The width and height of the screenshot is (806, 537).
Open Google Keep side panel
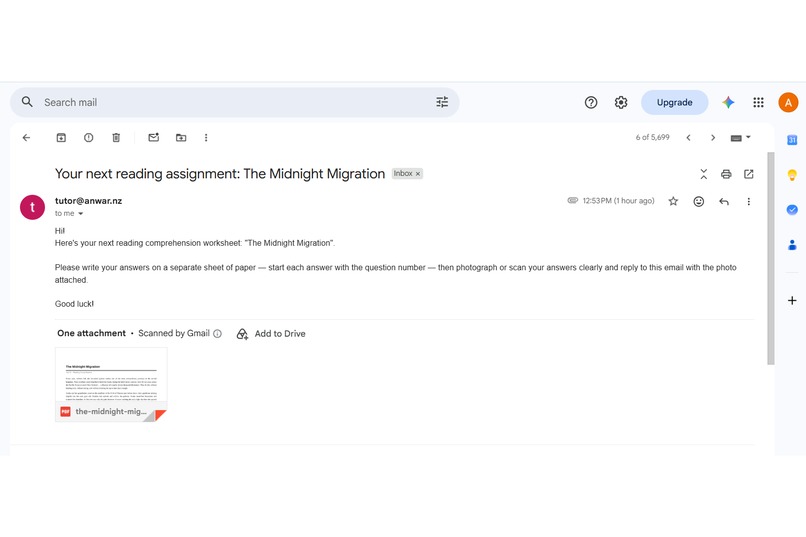[792, 175]
